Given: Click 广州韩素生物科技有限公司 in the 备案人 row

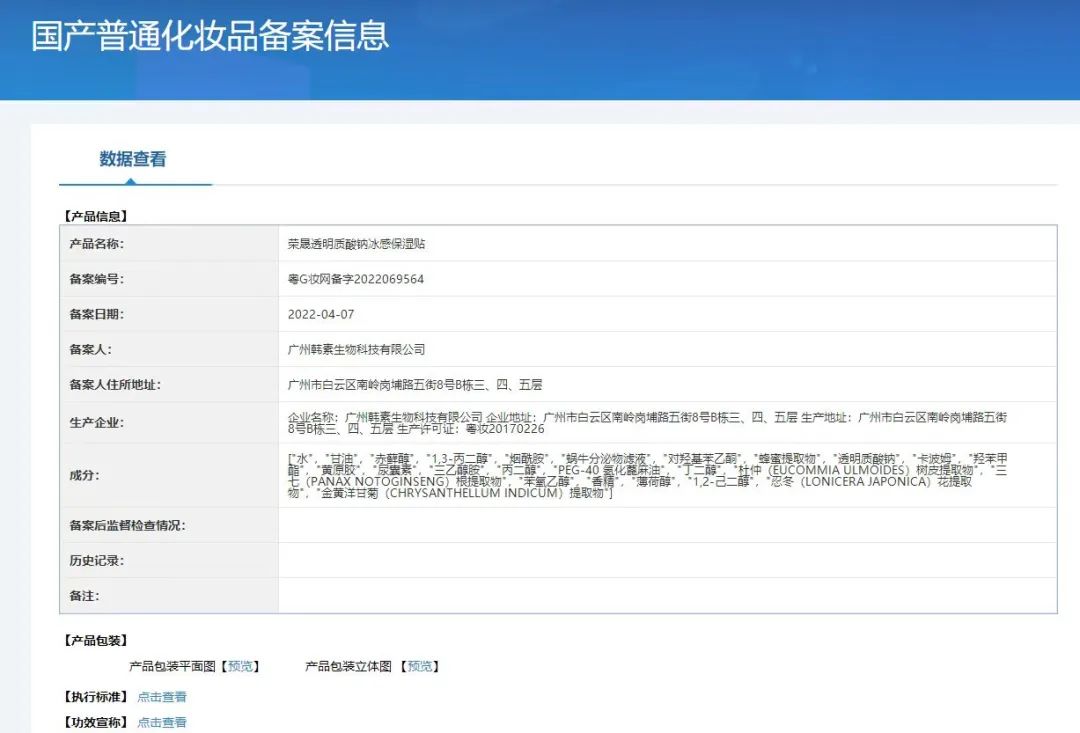Looking at the screenshot, I should coord(356,349).
